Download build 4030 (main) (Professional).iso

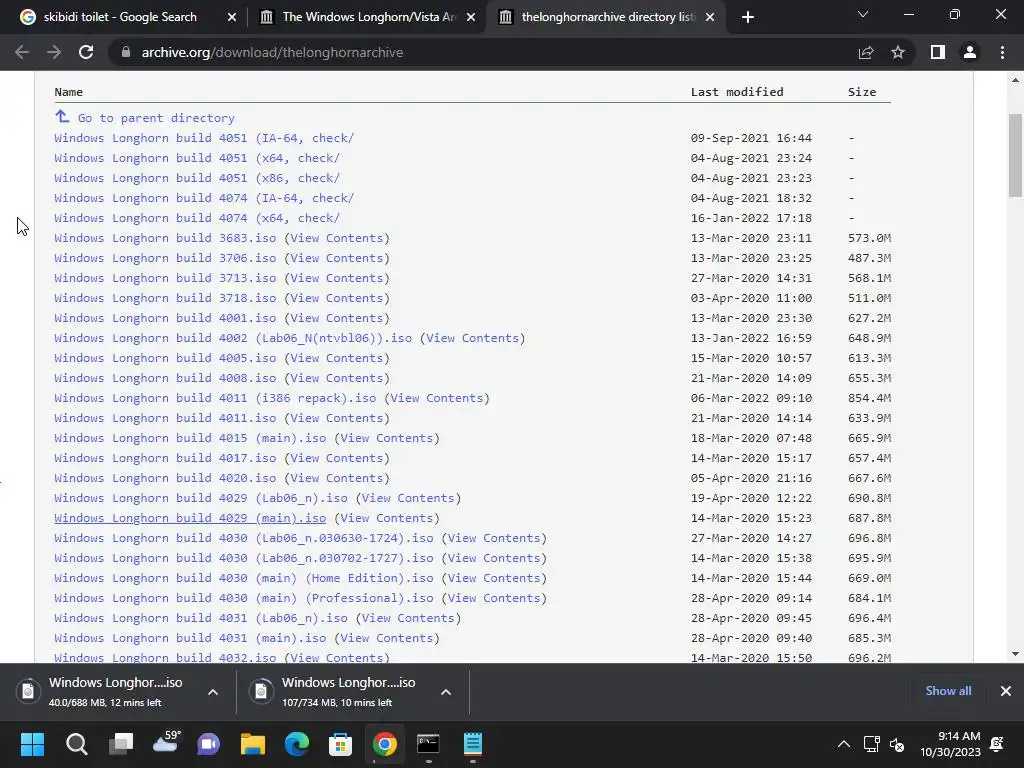pos(244,598)
